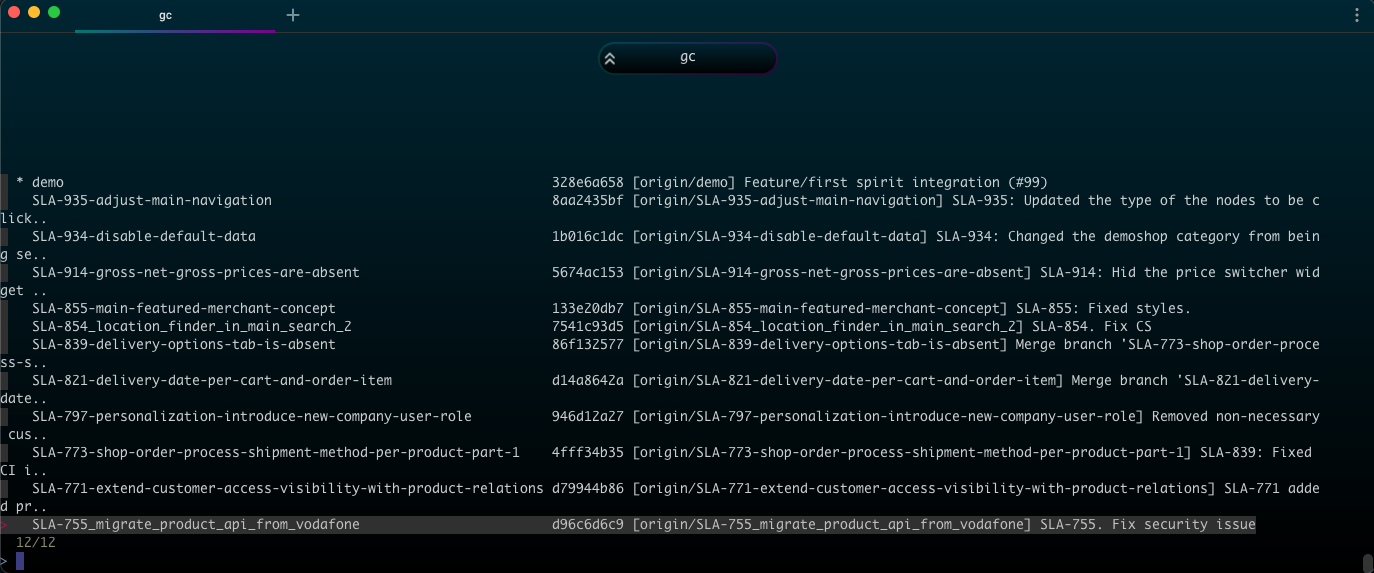Click the red pointer on selected row
Viewport: 1374px width, 573px height.
[4, 525]
